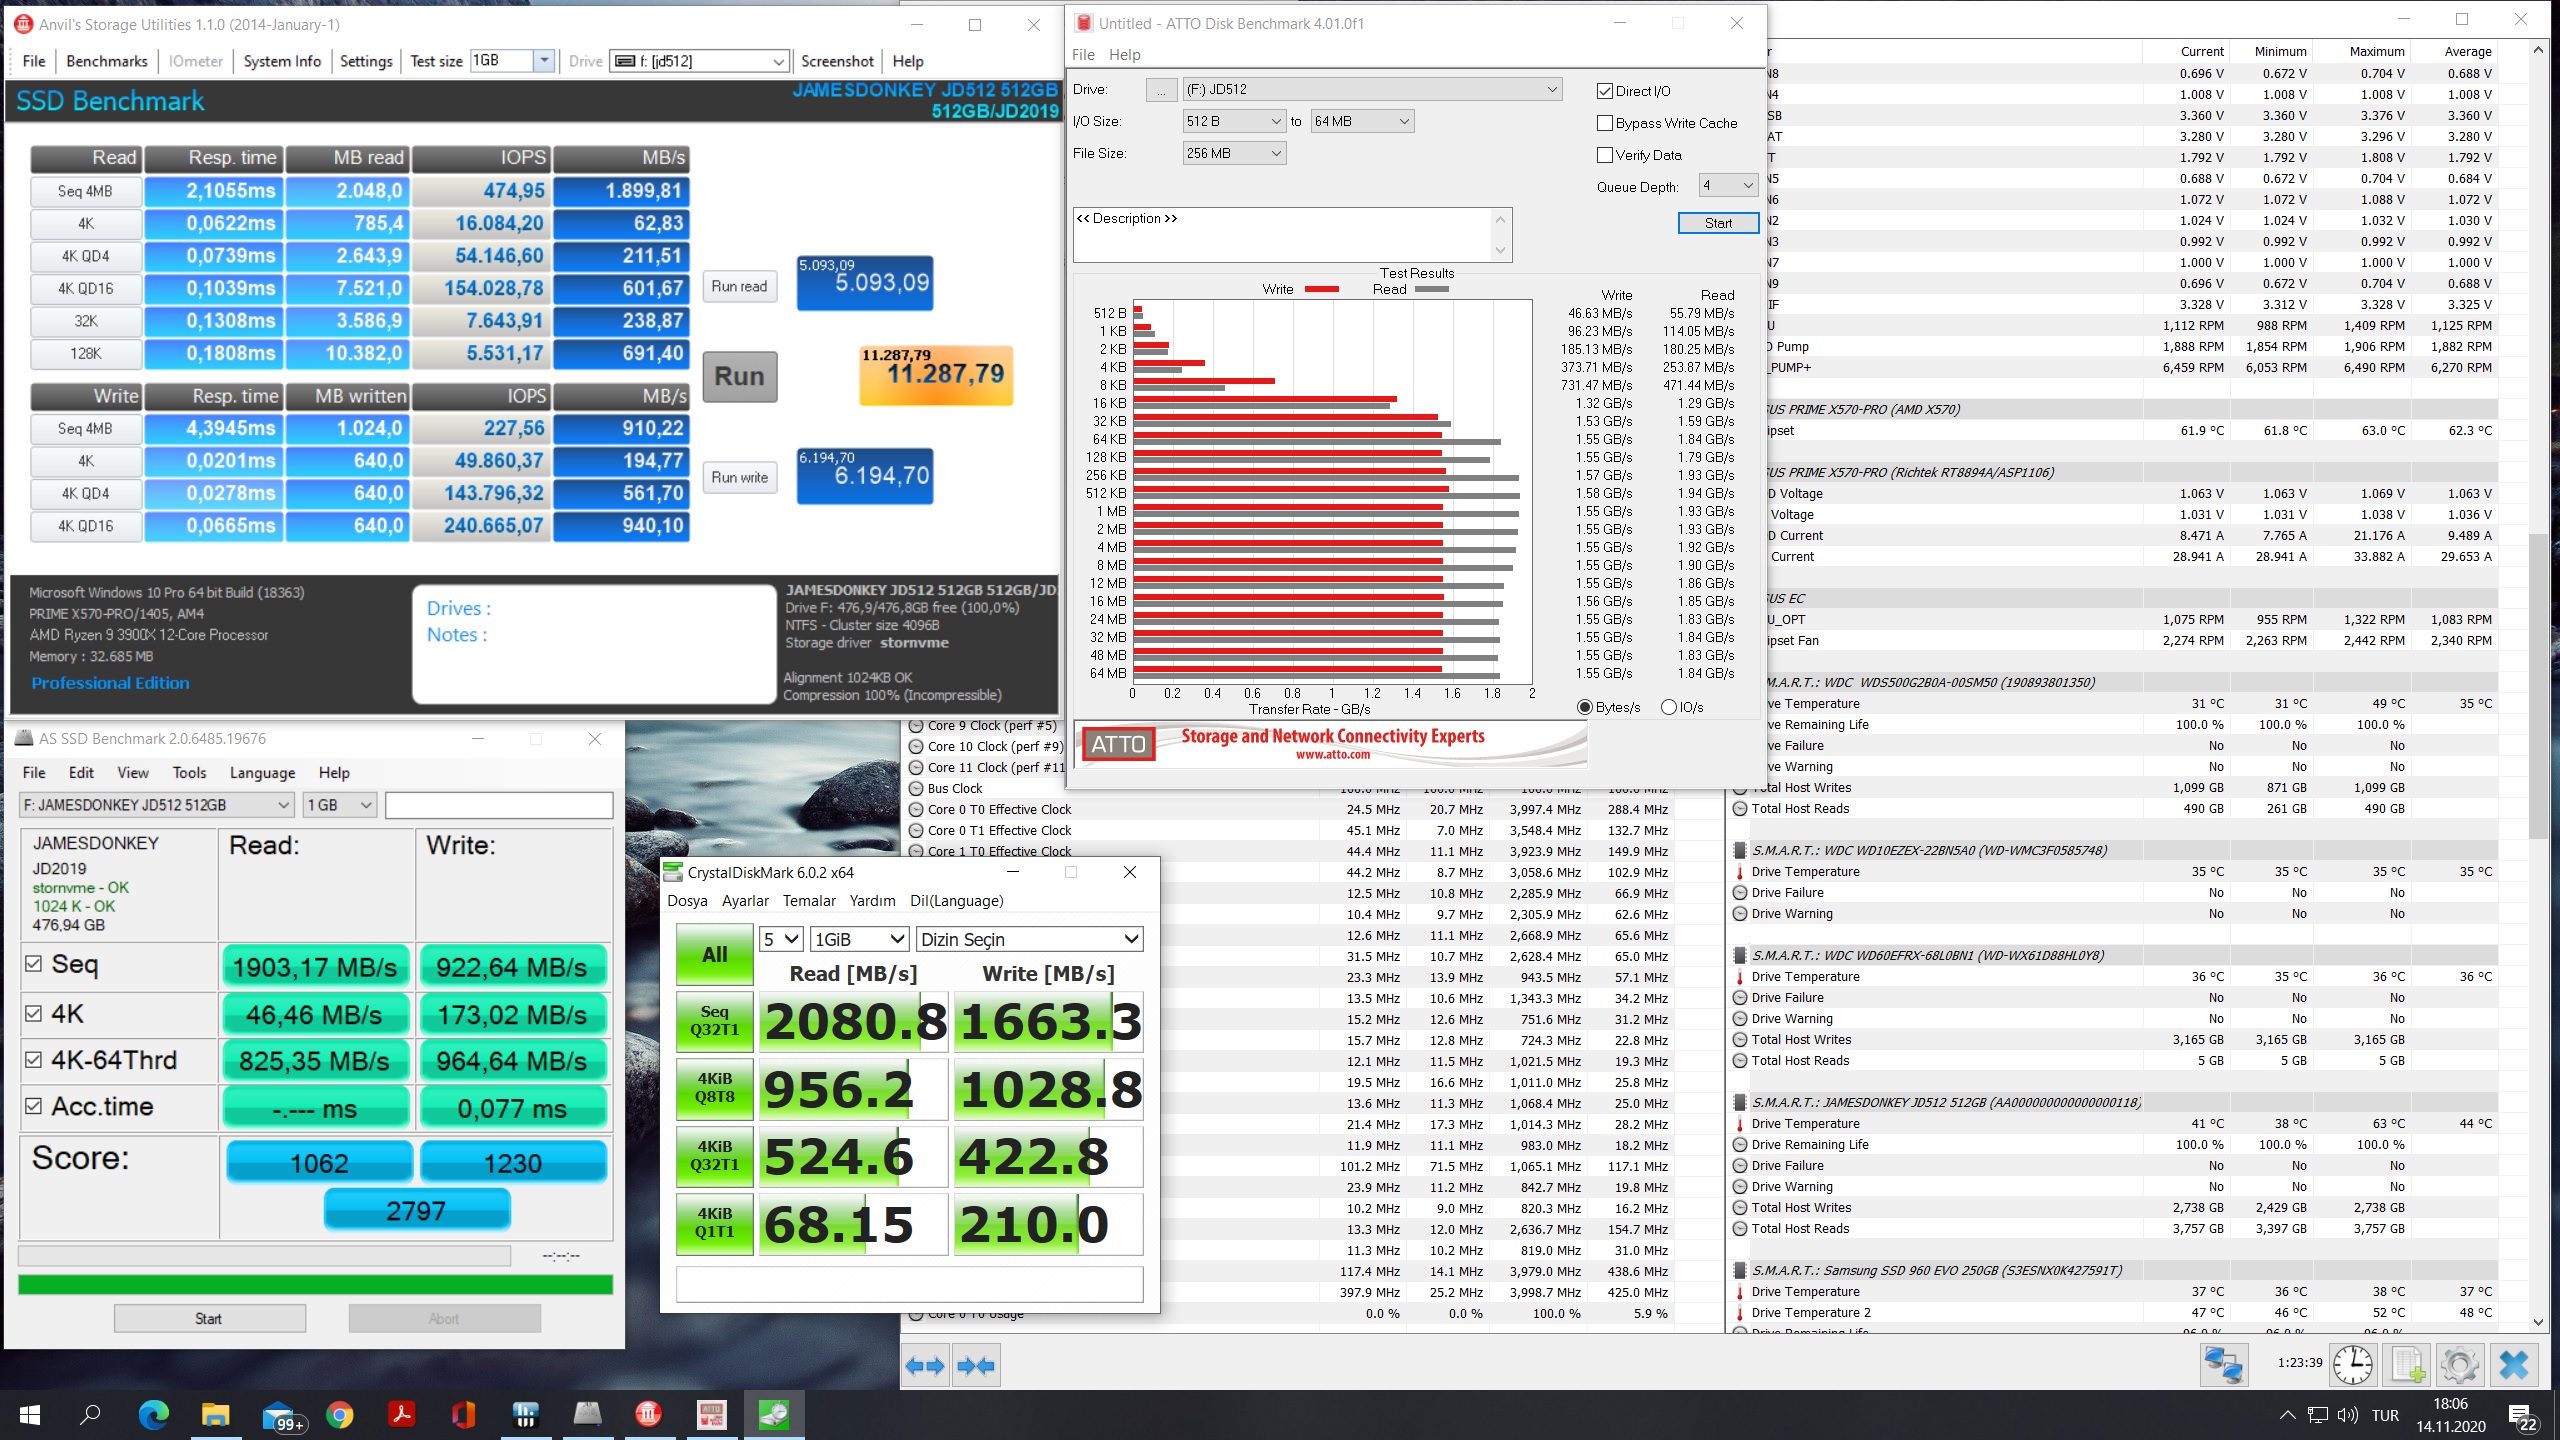Click Start button in AS SSD
2560x1440 pixels.
(209, 1319)
